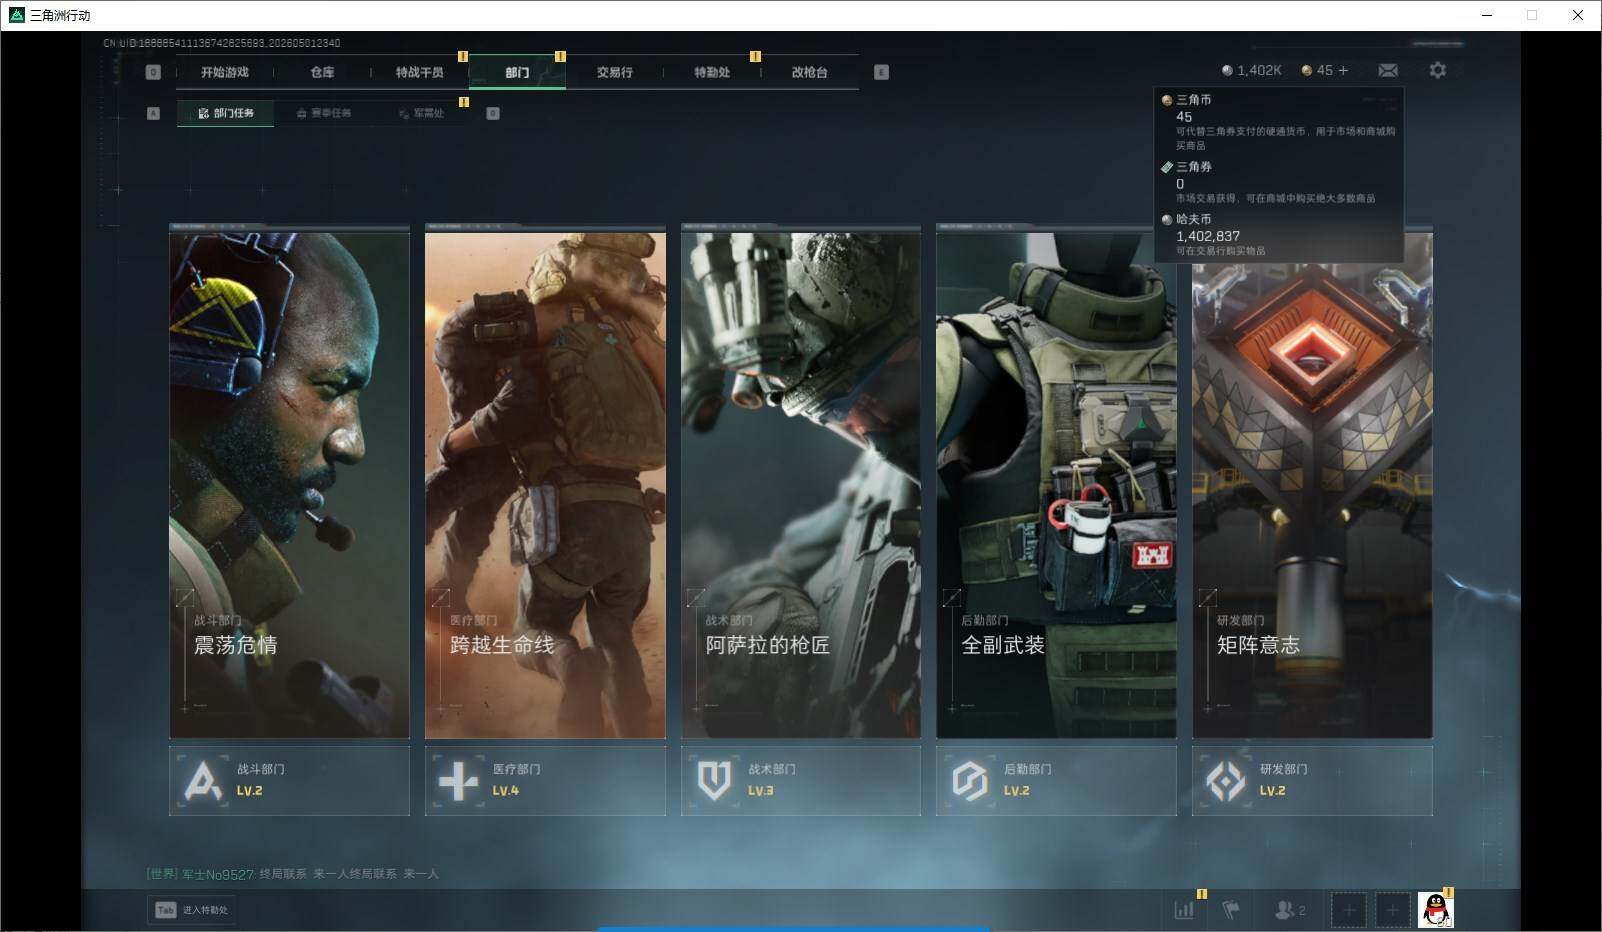Open the 赛季任务 sub-tab
The image size is (1602, 932).
324,113
